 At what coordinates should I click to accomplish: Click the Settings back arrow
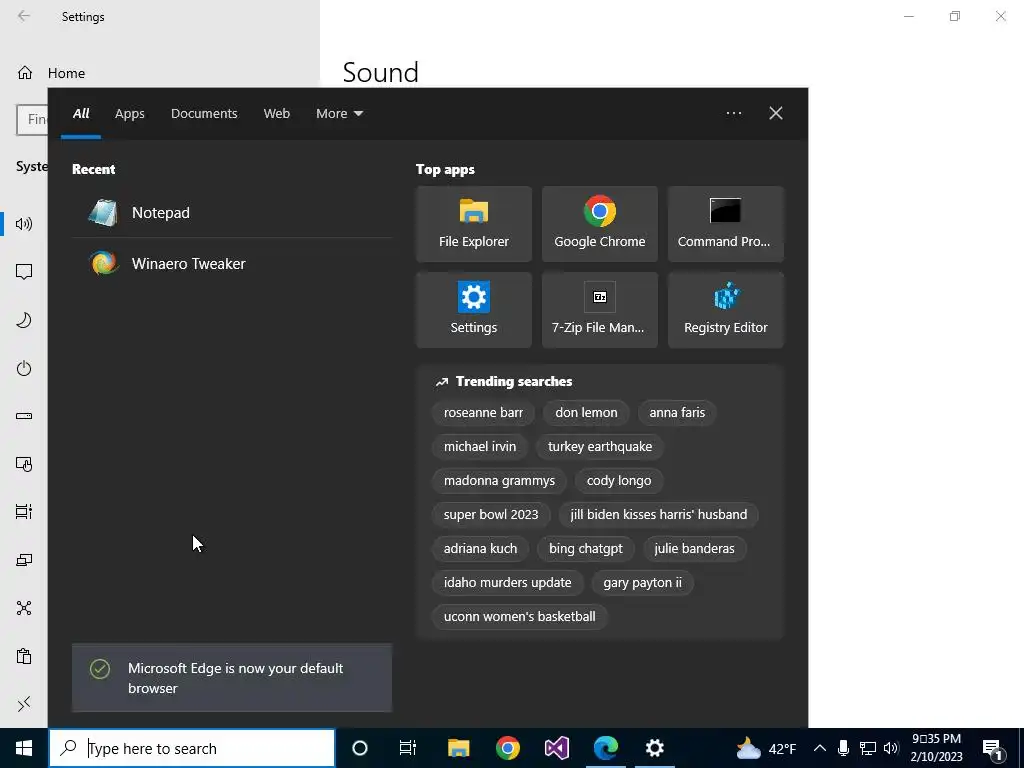(24, 16)
